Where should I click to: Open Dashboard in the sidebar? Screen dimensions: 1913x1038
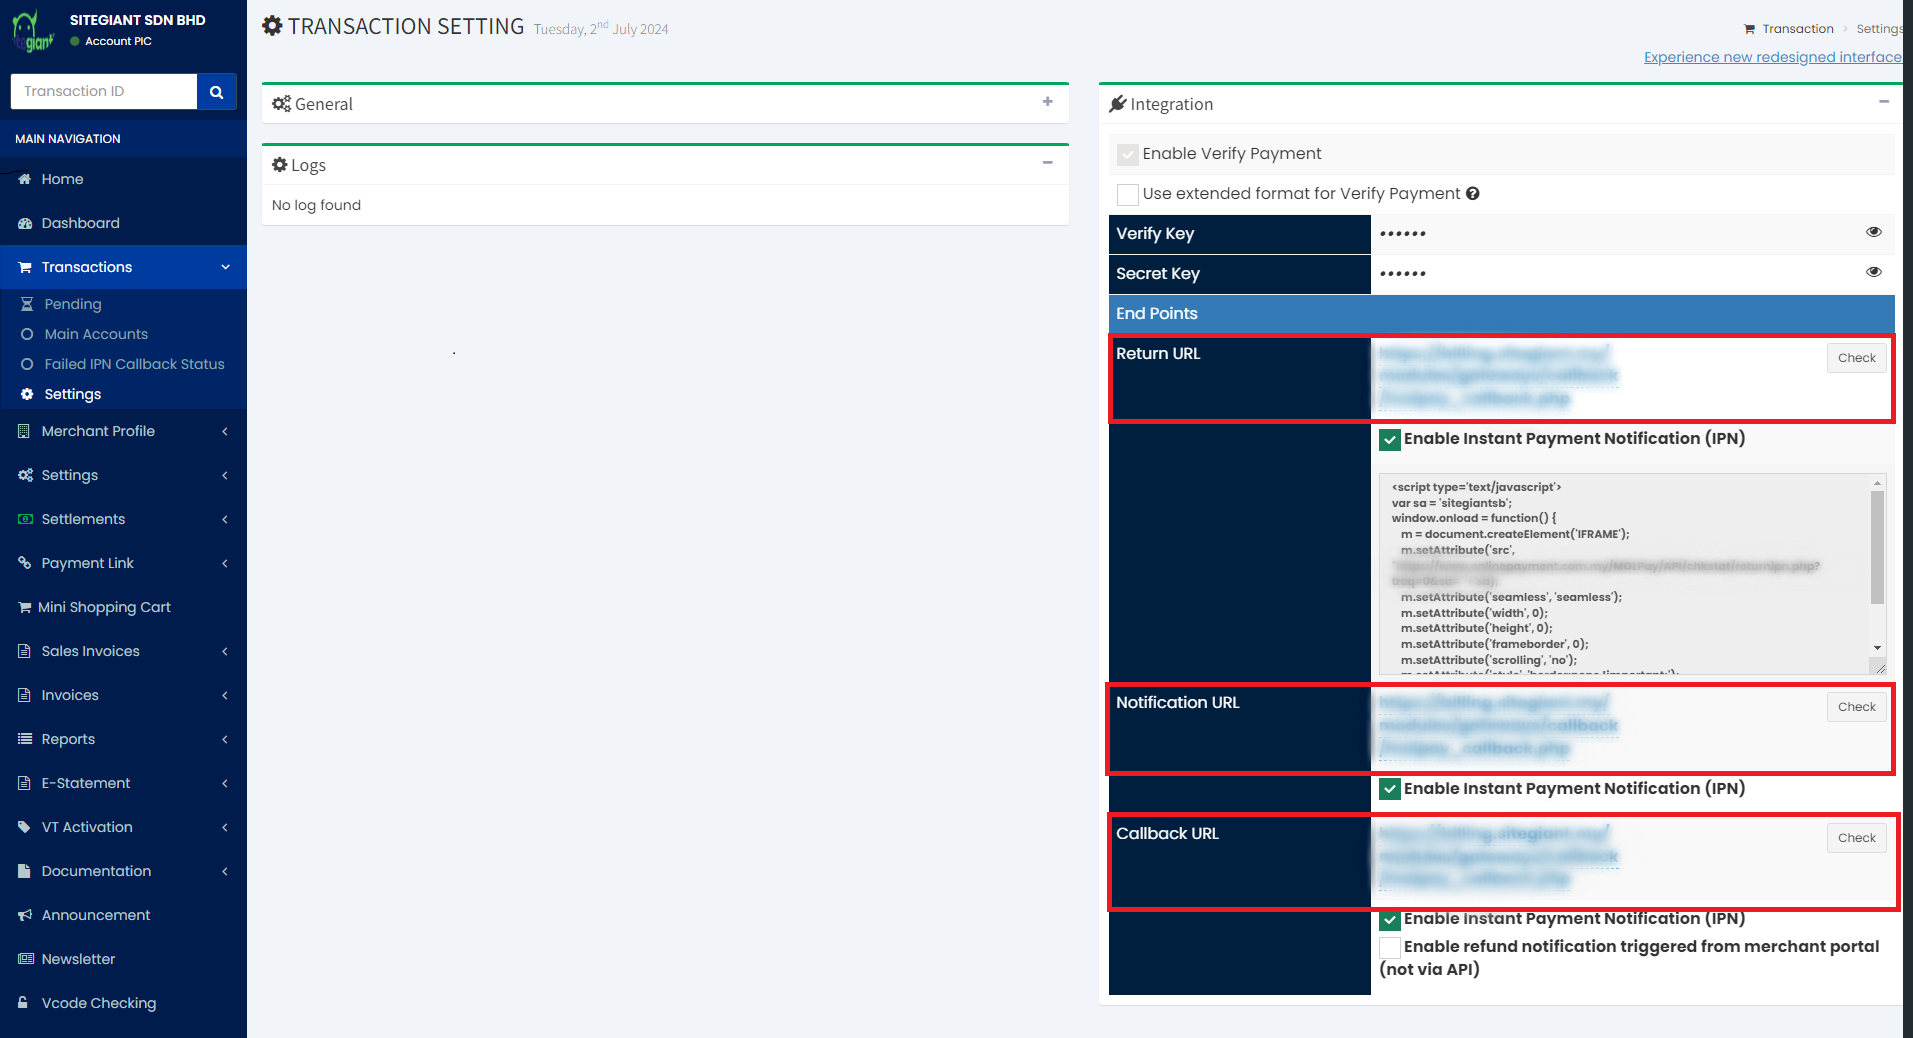[x=80, y=223]
